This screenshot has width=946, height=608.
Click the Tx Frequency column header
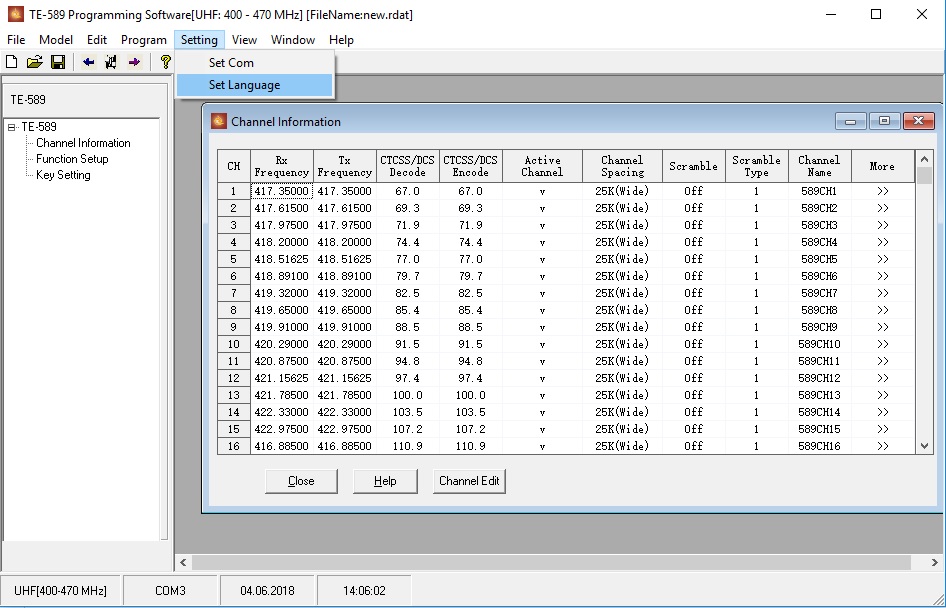pyautogui.click(x=344, y=166)
